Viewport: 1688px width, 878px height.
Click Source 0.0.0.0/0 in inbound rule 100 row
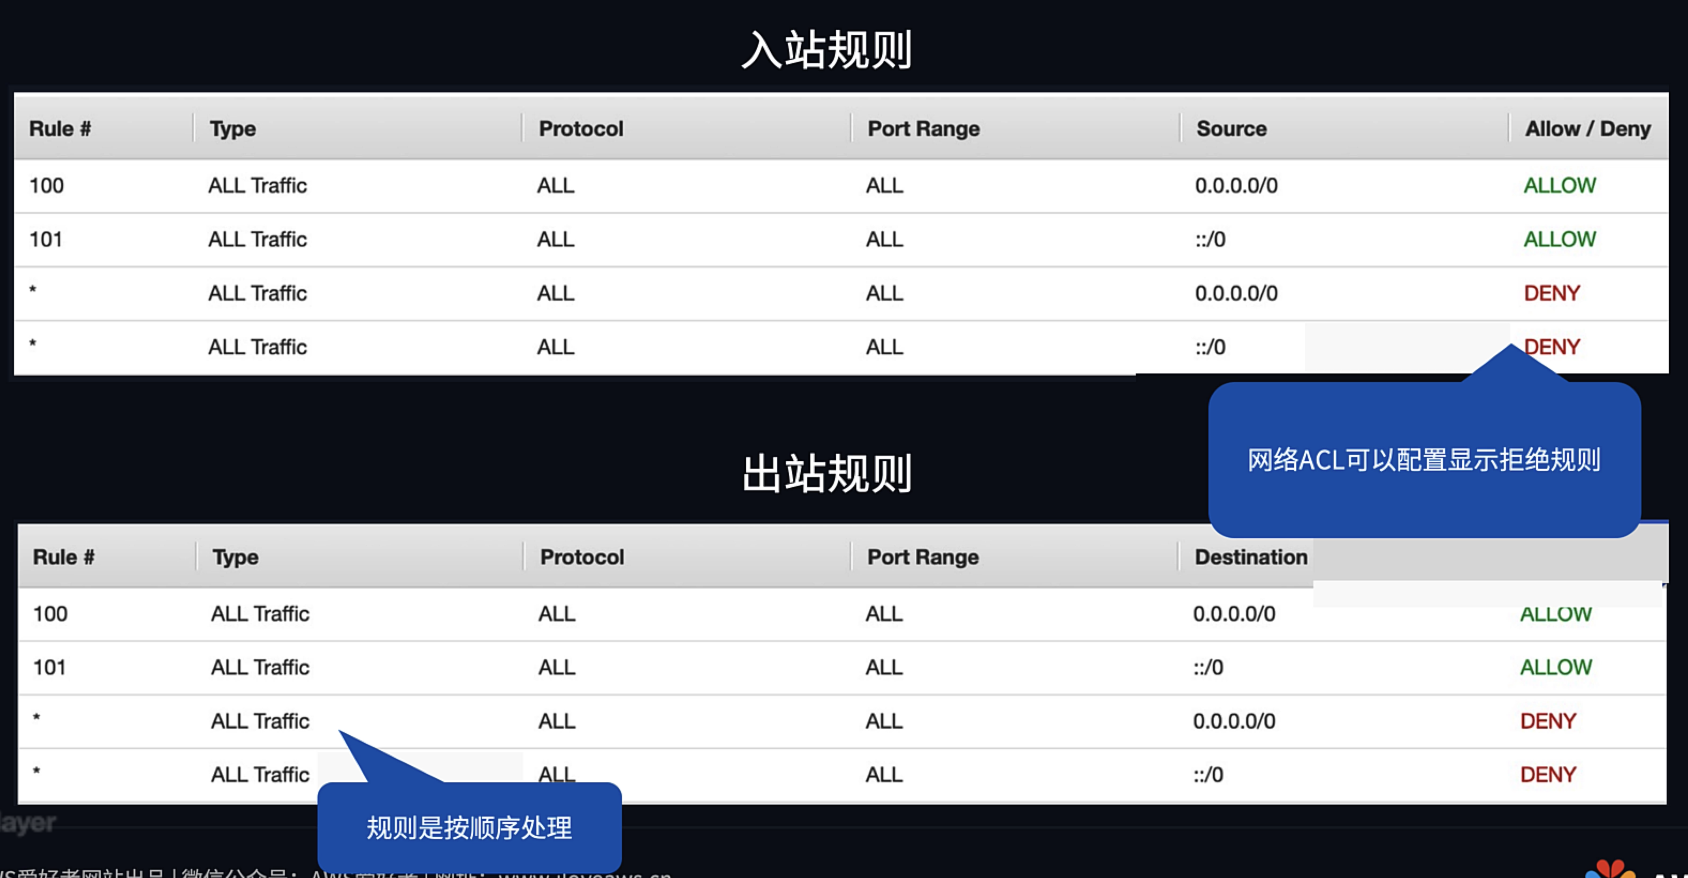[x=1237, y=185]
